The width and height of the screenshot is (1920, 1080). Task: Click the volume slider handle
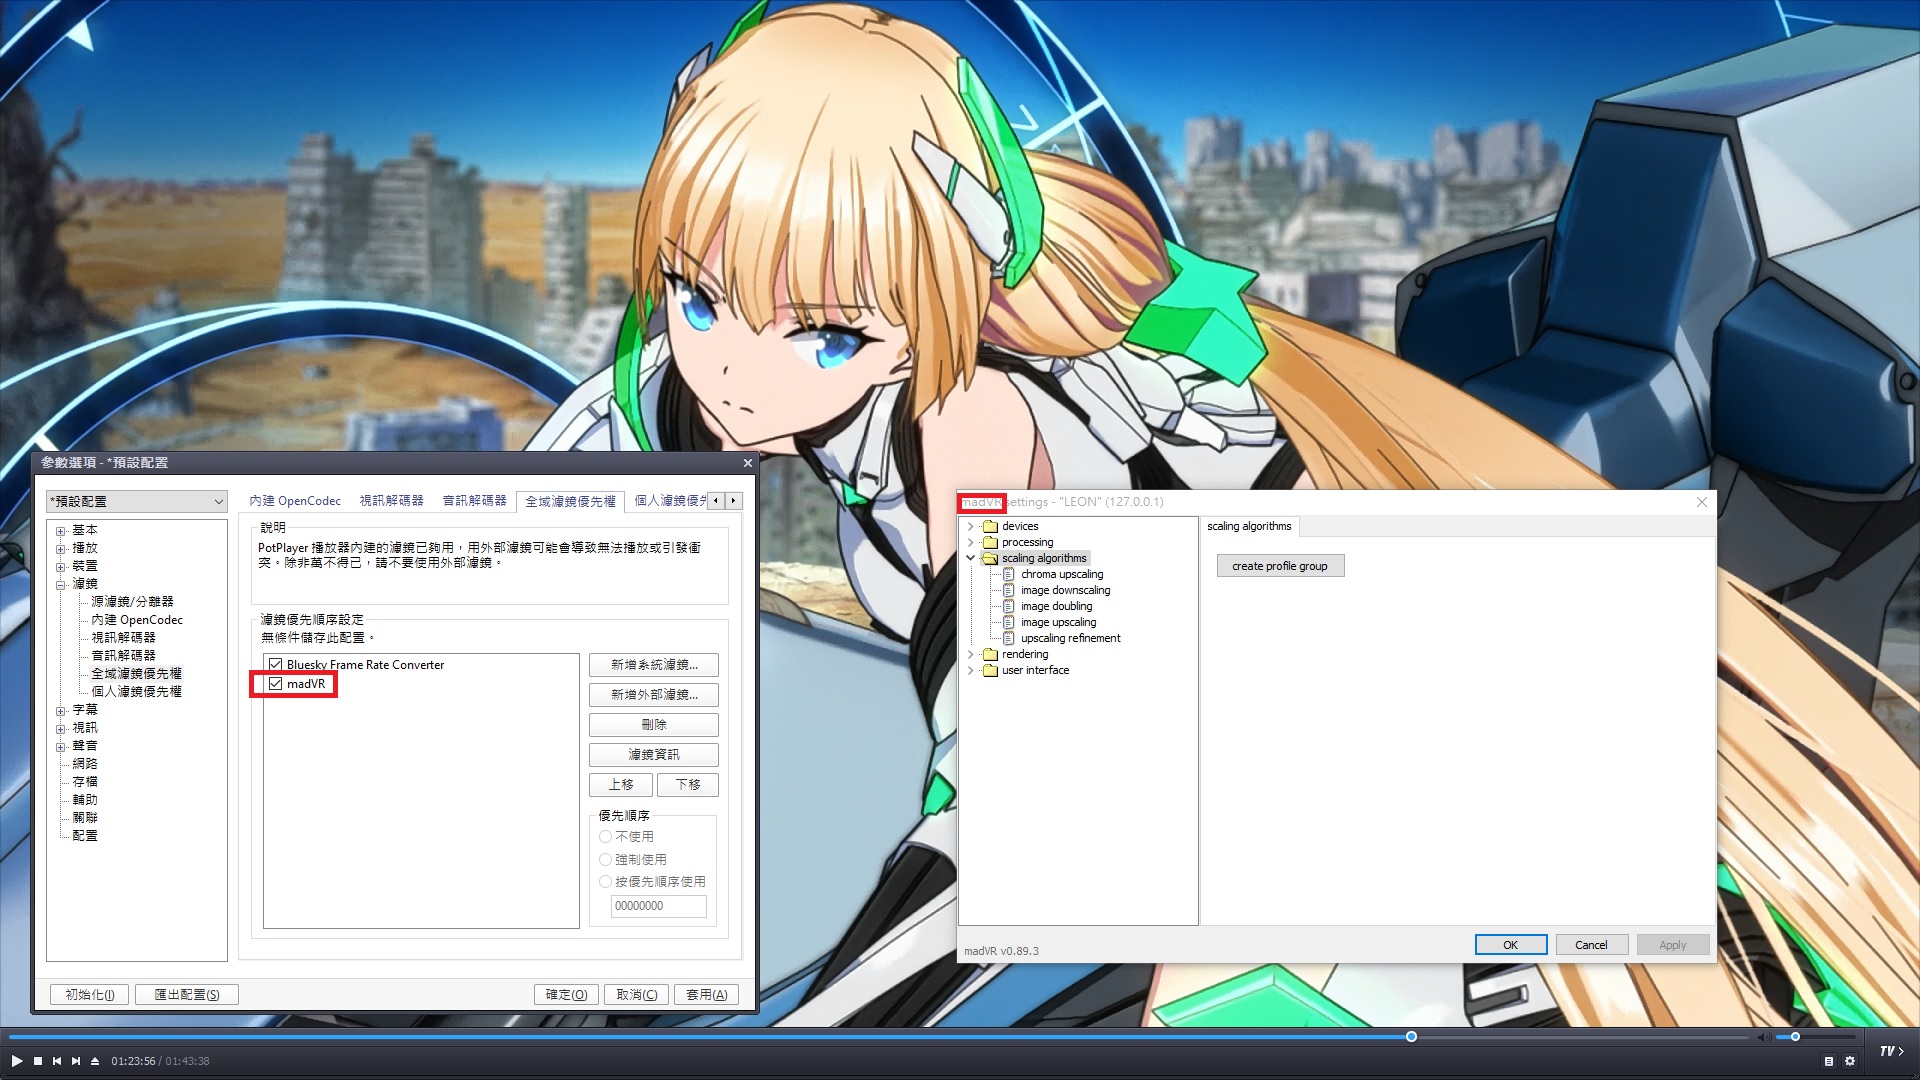coord(1795,1037)
